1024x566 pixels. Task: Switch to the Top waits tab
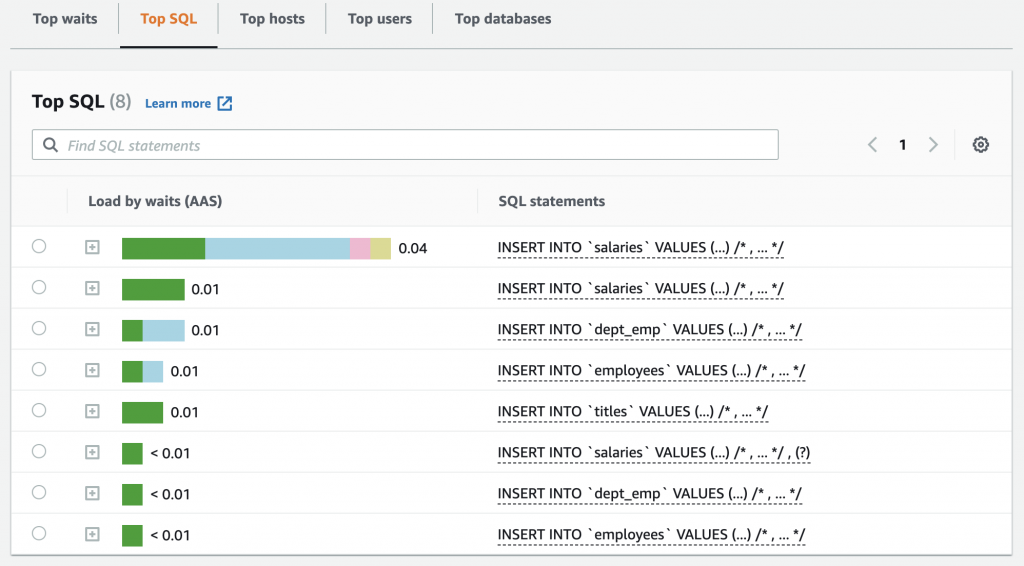[x=65, y=19]
